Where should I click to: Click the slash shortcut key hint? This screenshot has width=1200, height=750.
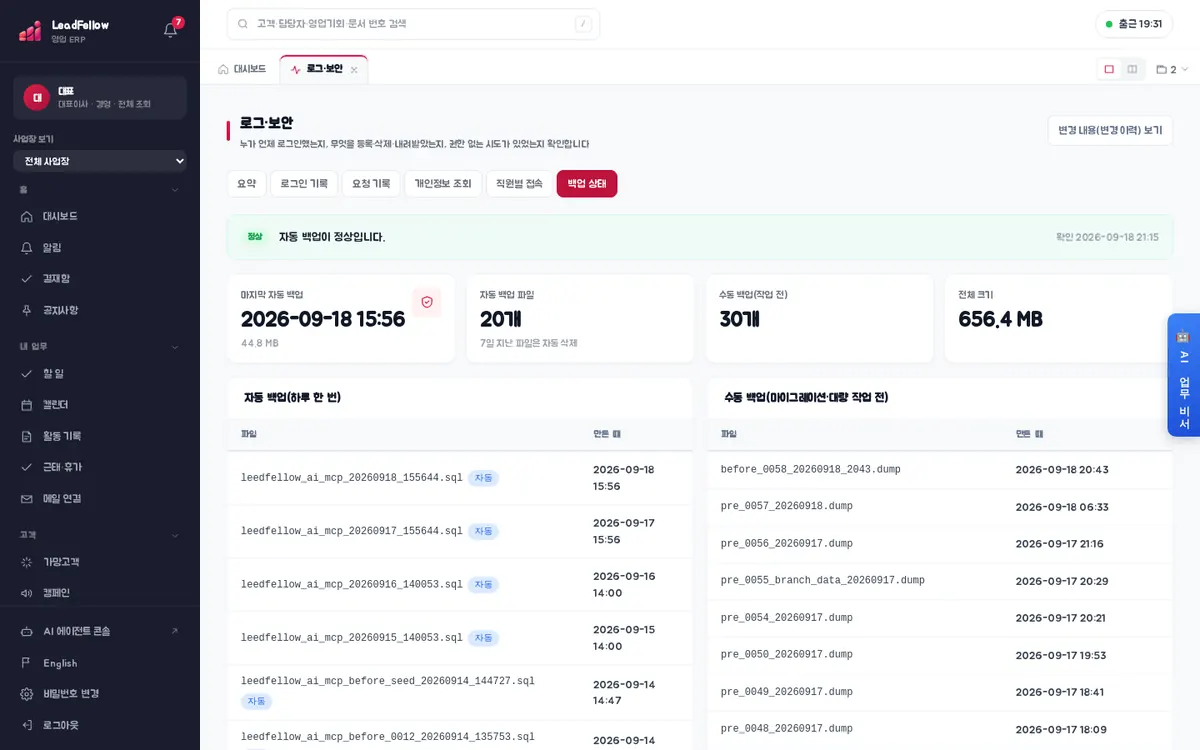(583, 24)
